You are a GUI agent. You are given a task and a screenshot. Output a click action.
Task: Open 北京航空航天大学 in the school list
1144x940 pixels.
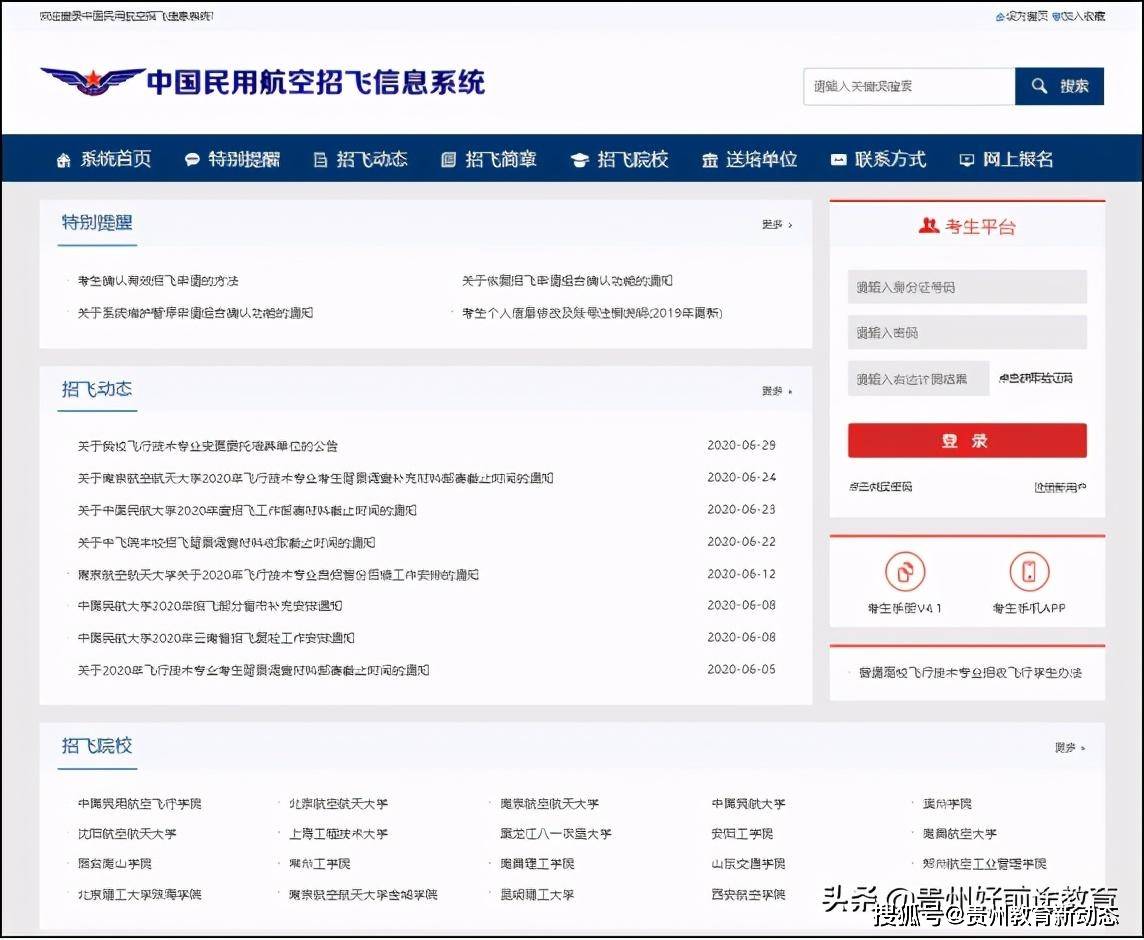339,804
